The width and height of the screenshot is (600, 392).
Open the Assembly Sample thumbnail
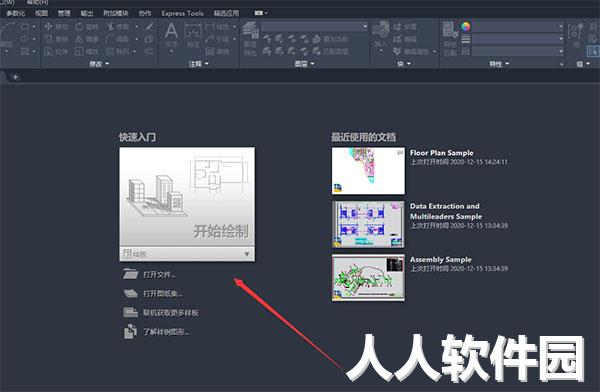click(368, 278)
